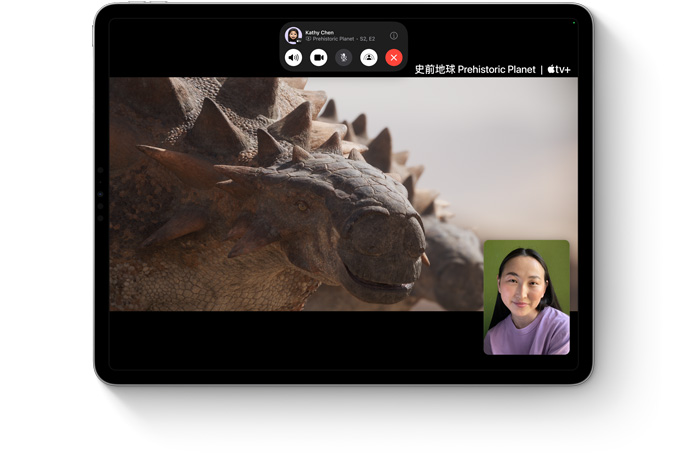Tap the self-view video thumbnail
The height and width of the screenshot is (453, 682).
click(526, 297)
